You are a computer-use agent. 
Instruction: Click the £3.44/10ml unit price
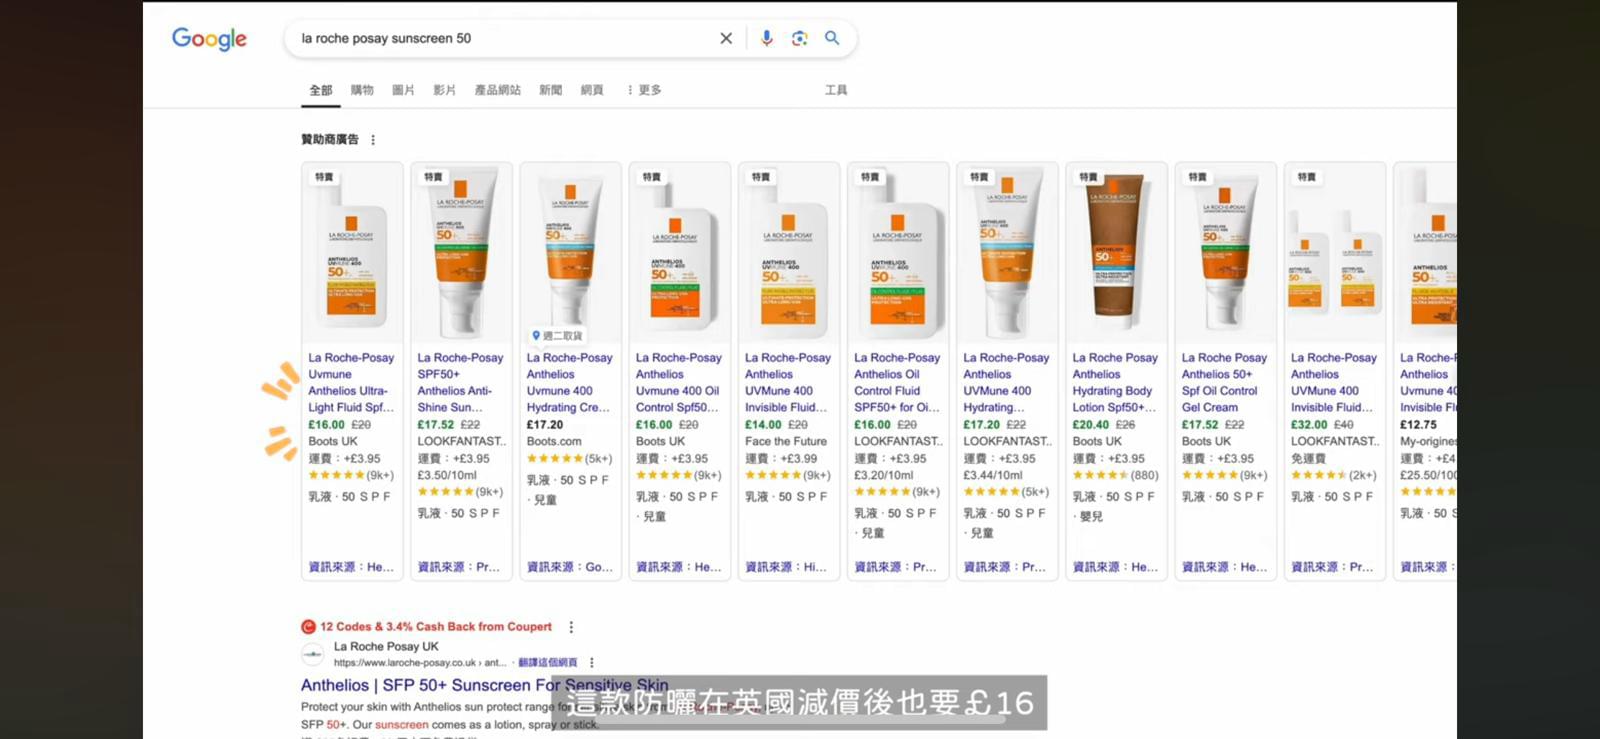[x=993, y=475]
